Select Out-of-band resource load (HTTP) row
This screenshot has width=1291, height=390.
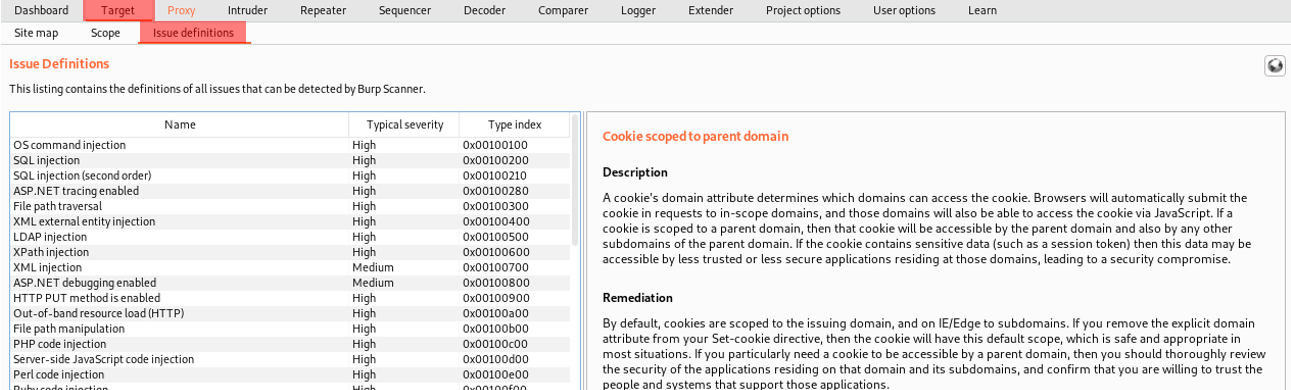[x=290, y=314]
